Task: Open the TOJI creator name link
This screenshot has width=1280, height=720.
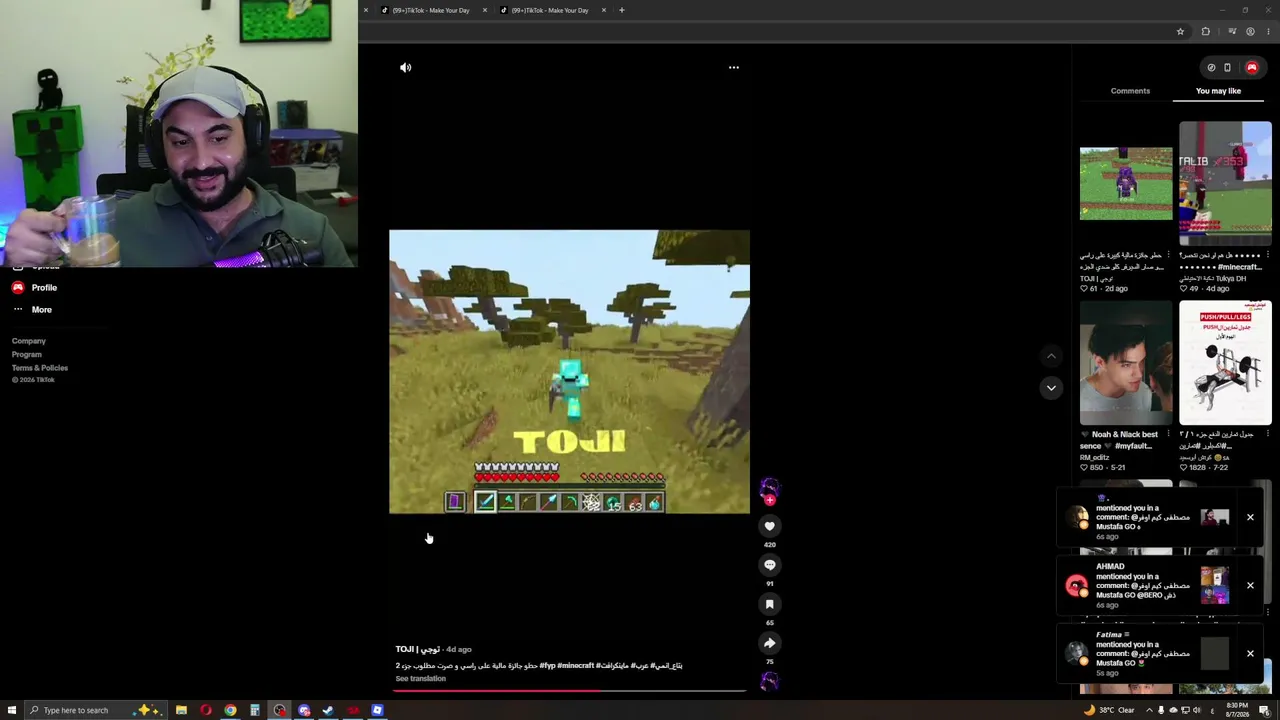Action: [x=418, y=650]
